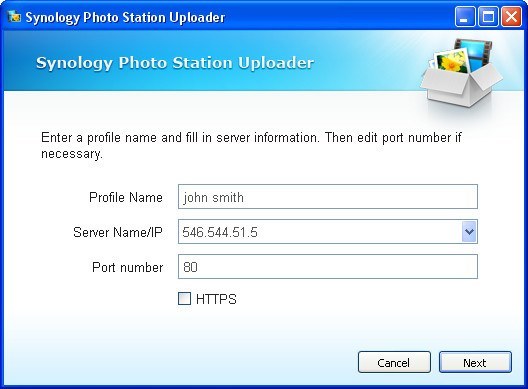Click the HTTPS label text

tap(216, 299)
